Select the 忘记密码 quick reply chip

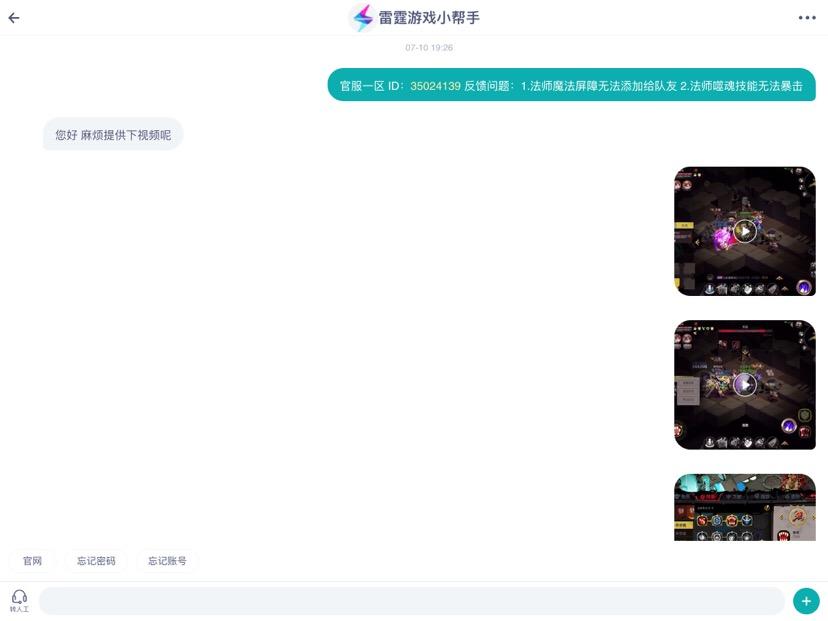tap(96, 561)
